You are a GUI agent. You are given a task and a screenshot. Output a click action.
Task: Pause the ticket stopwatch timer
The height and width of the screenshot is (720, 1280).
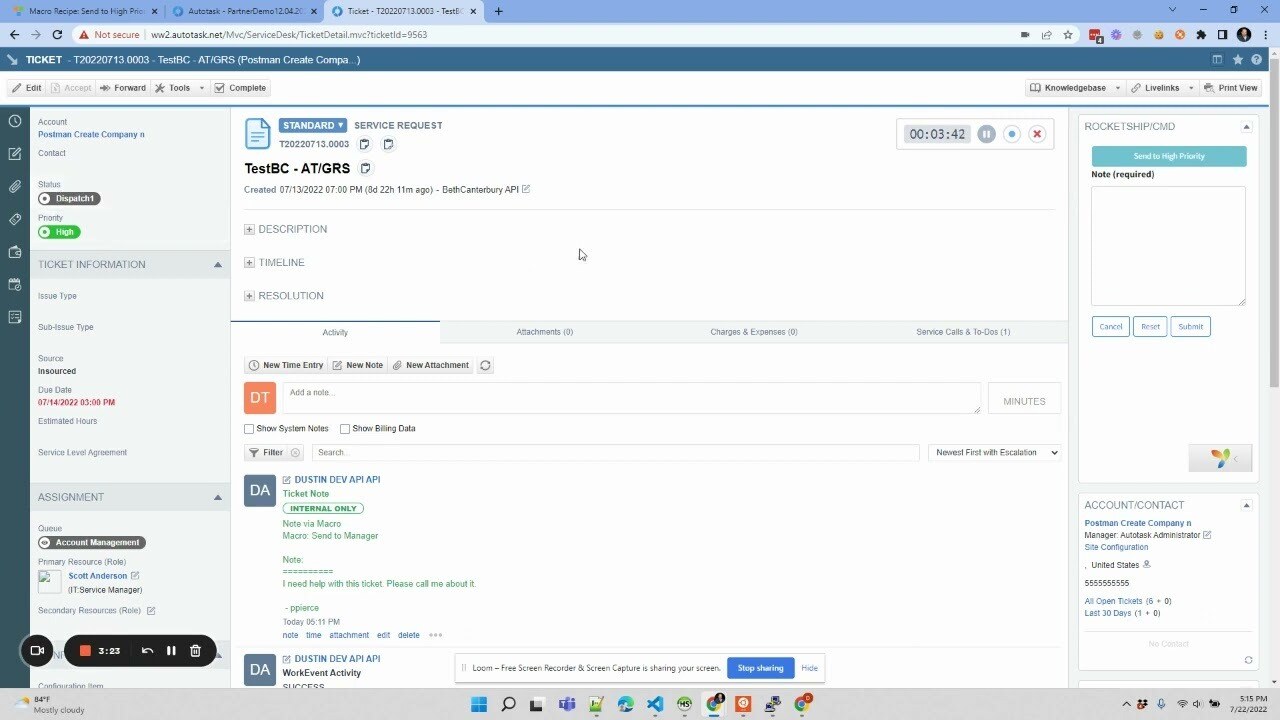coord(986,134)
